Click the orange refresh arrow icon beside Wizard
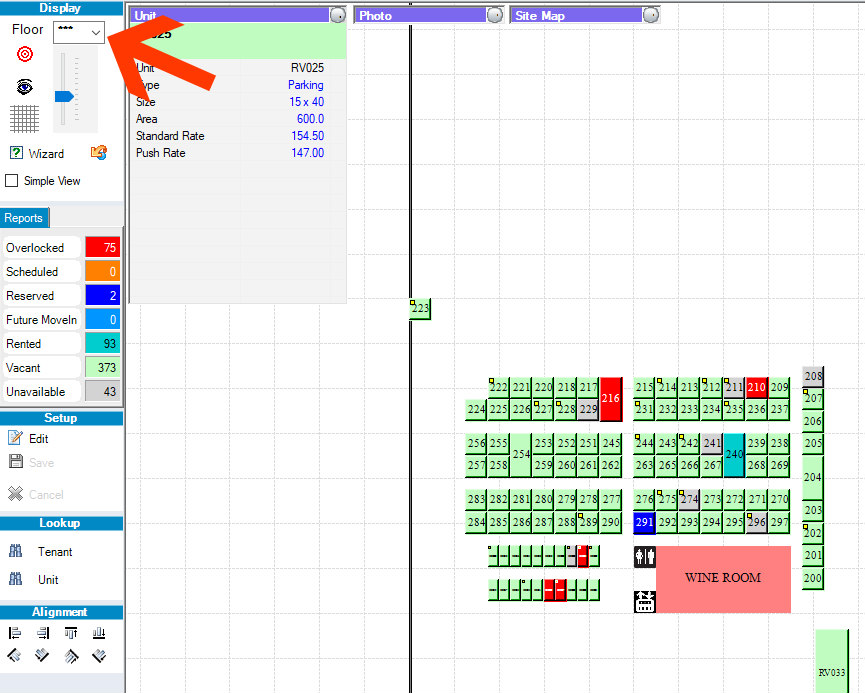This screenshot has width=865, height=693. (99, 152)
